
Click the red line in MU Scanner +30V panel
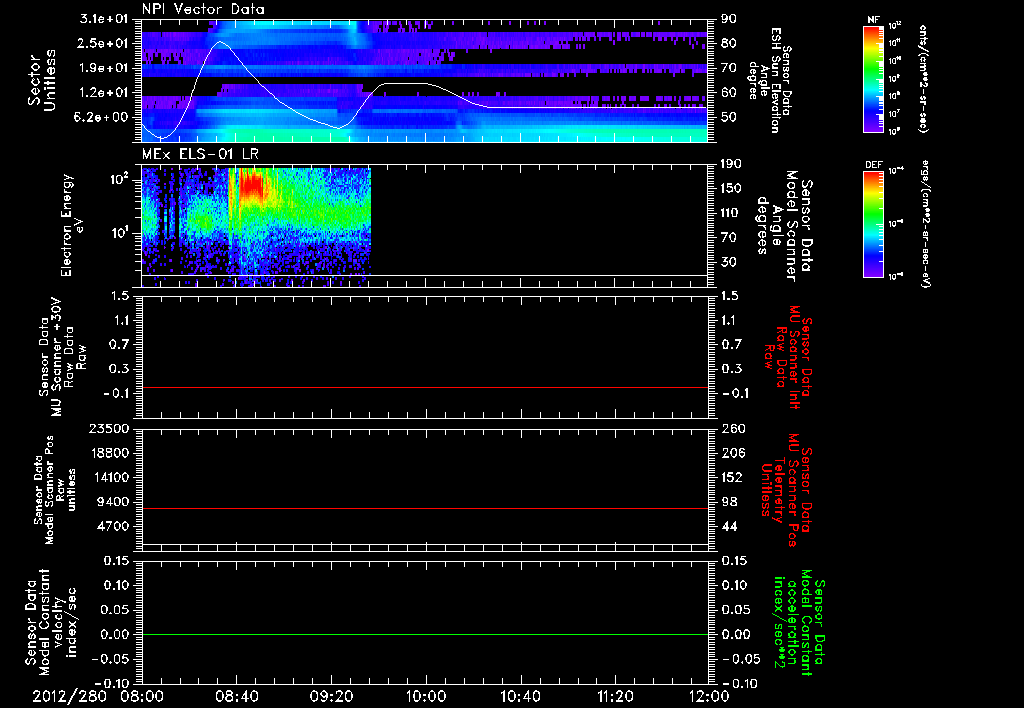[425, 387]
